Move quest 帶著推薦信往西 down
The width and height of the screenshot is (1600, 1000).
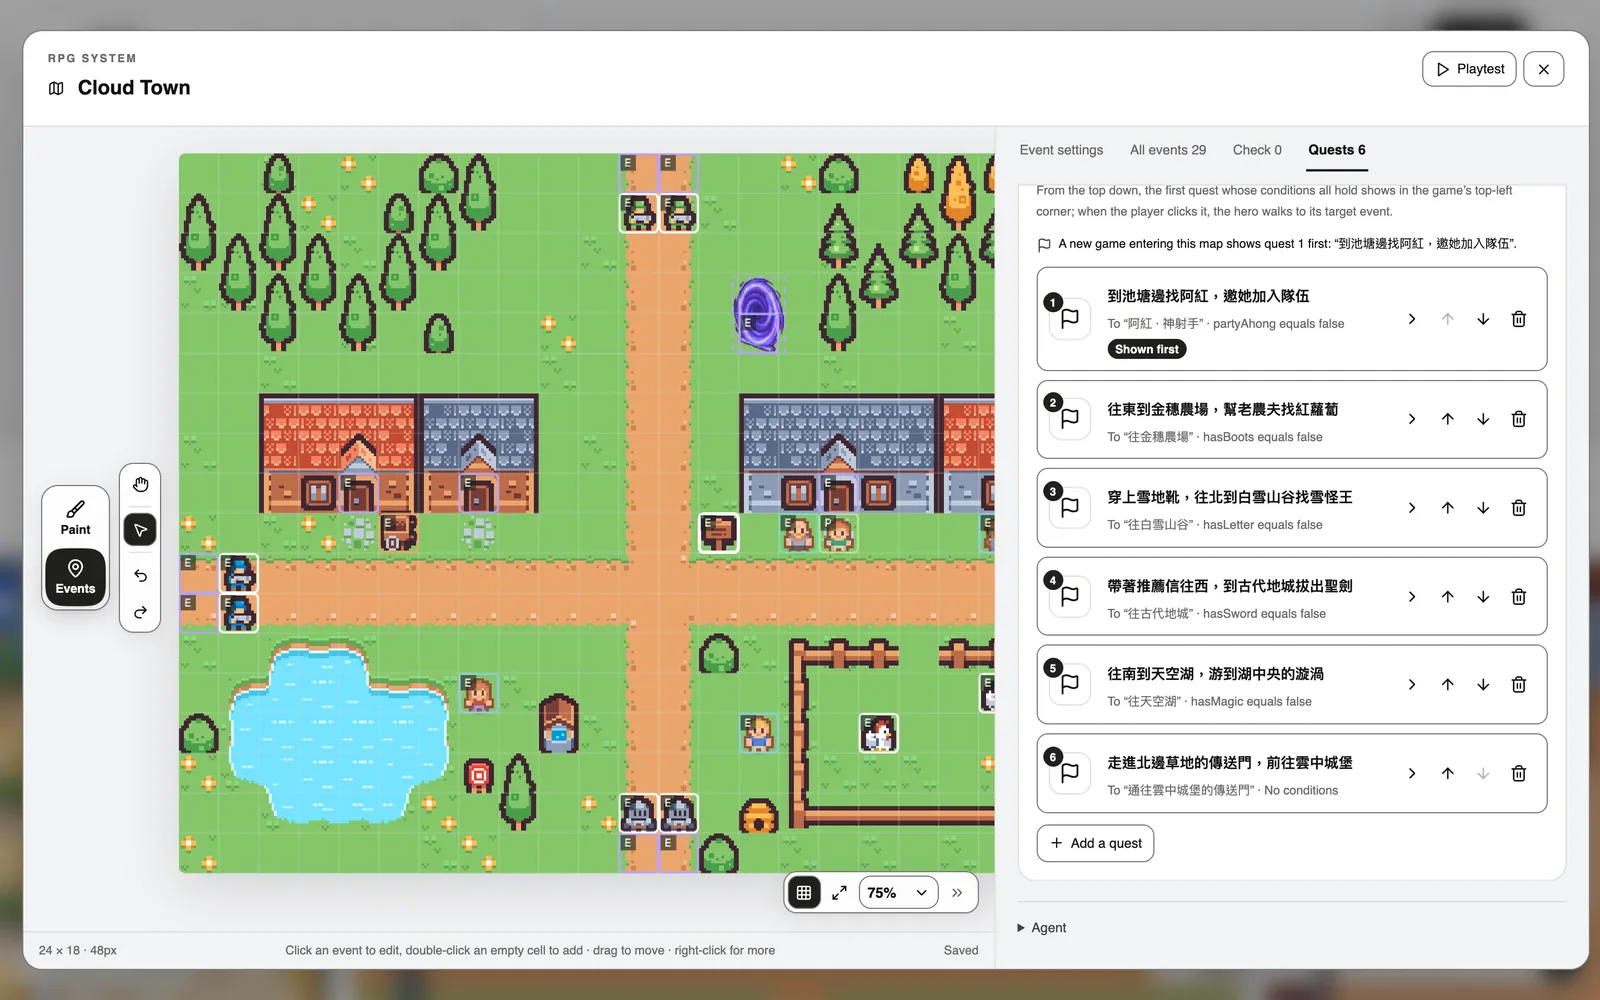point(1483,597)
